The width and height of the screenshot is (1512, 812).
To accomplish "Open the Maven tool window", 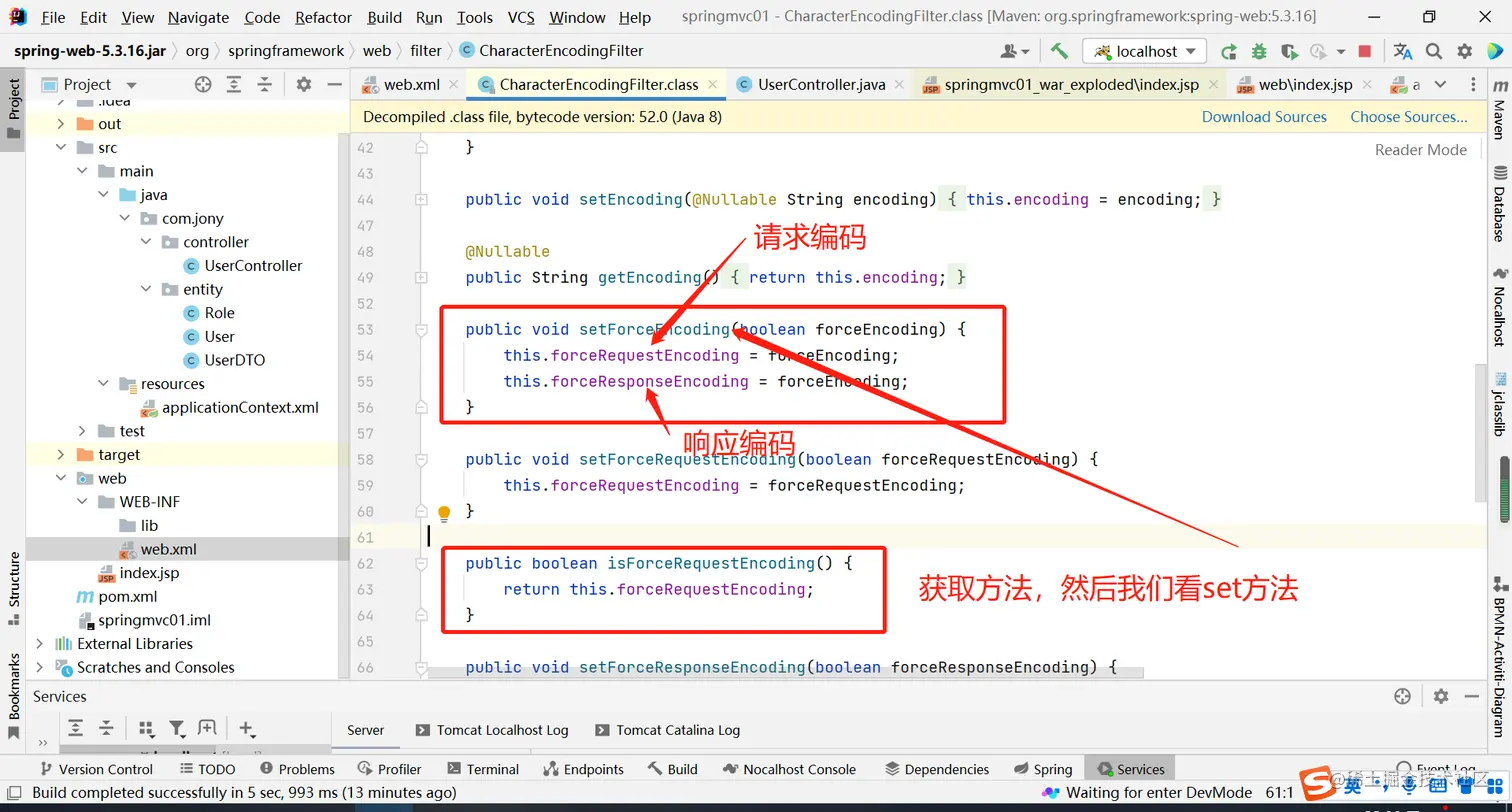I will (x=1499, y=109).
